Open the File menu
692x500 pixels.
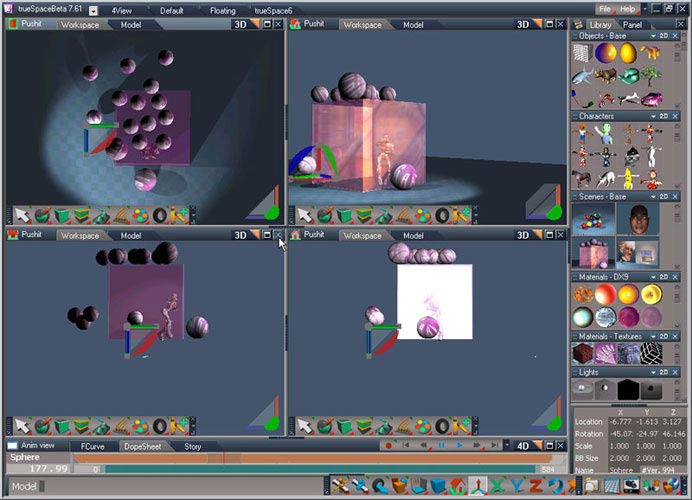(605, 9)
